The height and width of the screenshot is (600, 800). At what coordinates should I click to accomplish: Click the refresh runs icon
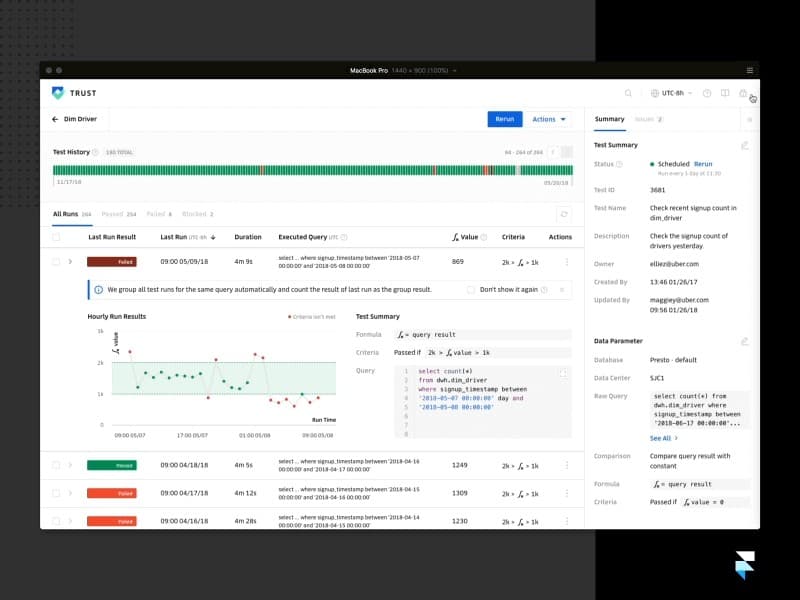coord(564,214)
